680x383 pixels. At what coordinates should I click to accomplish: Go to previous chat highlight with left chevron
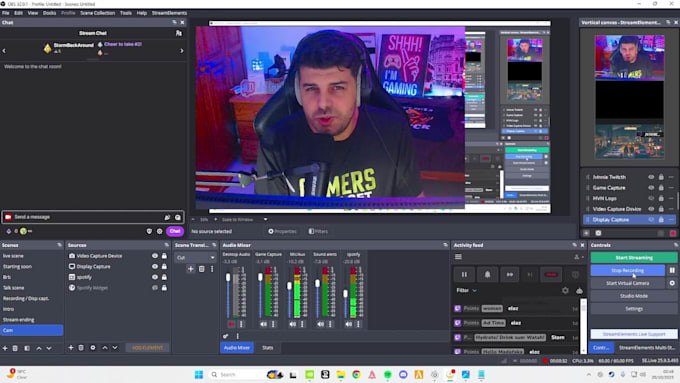coord(4,51)
